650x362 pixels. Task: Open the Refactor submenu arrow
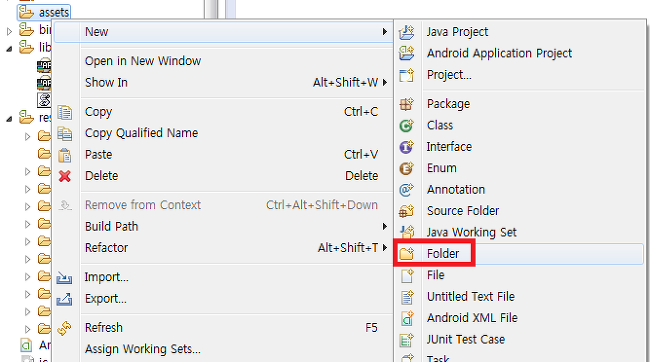tap(385, 248)
